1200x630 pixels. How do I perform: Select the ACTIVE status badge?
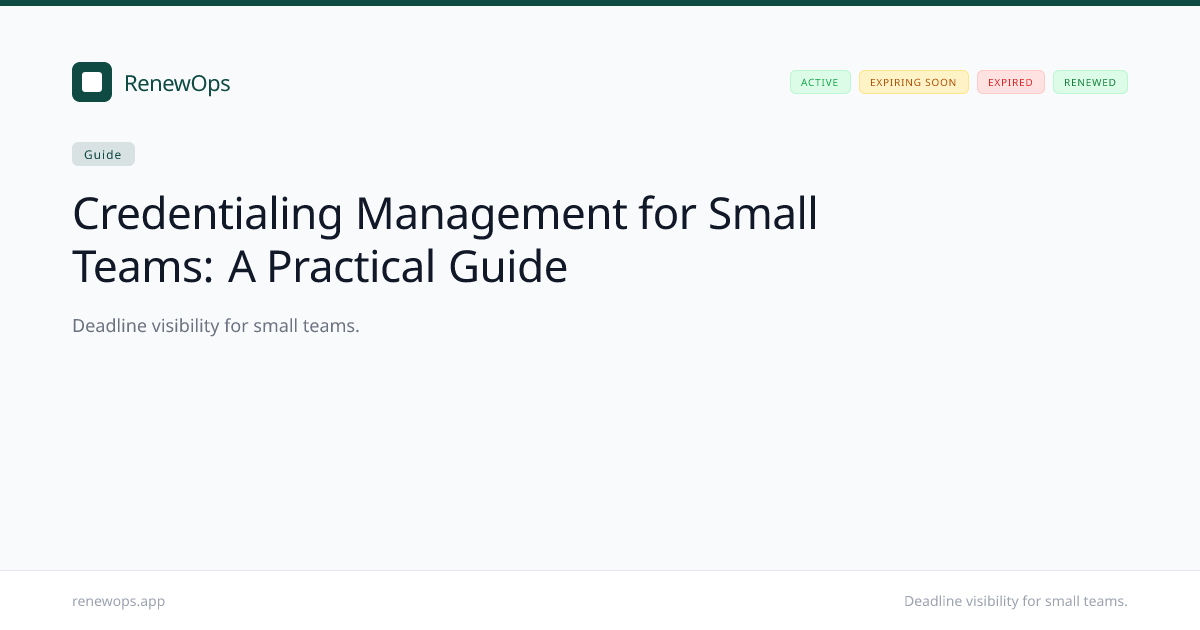820,82
